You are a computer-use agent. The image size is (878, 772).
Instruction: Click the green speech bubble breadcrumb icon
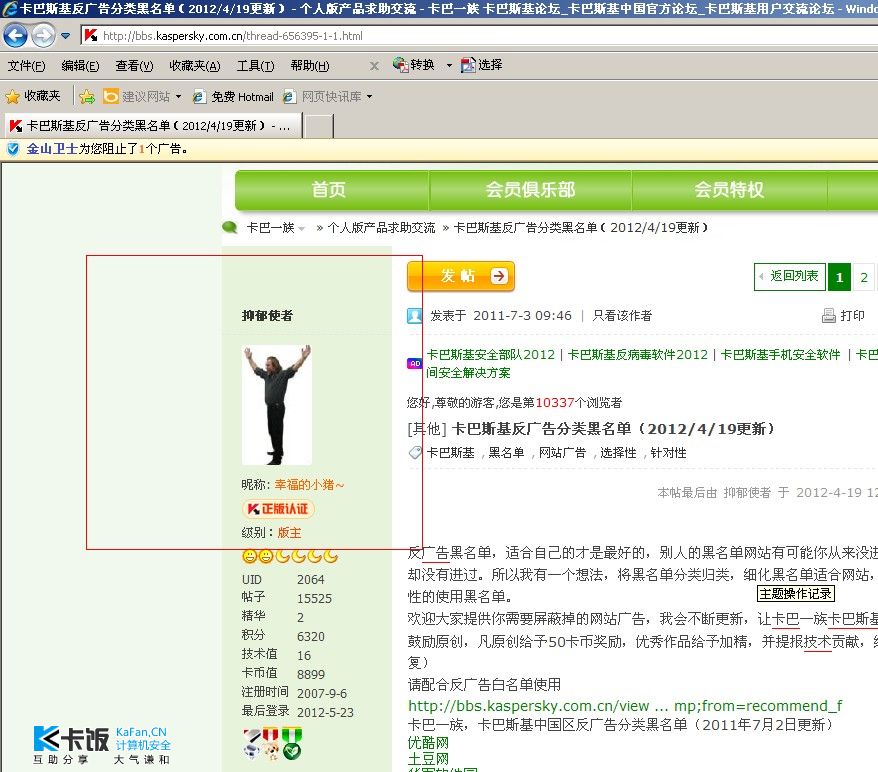click(x=230, y=227)
